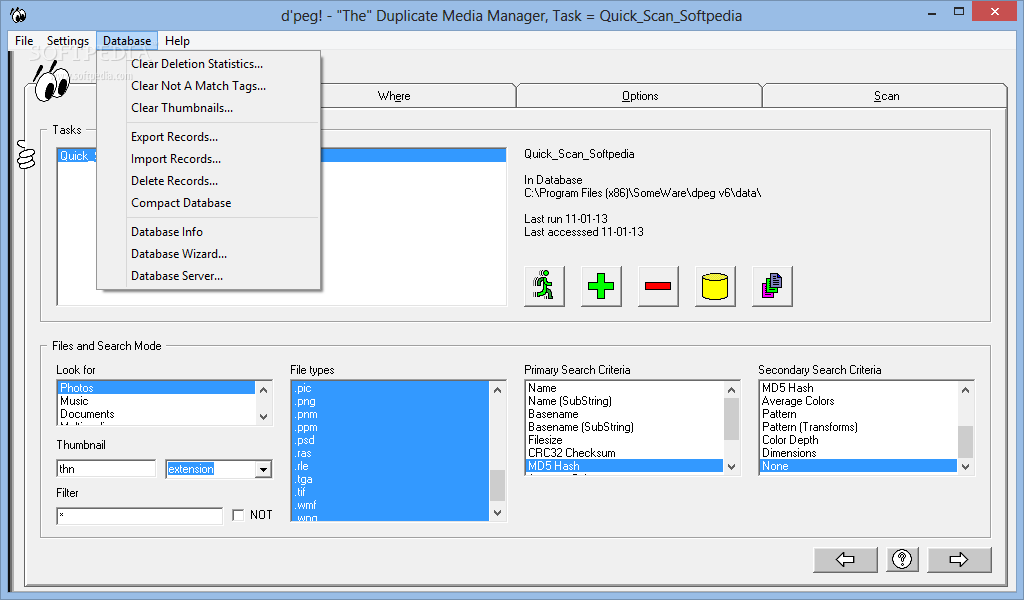The image size is (1024, 600).
Task: Select Color Depth secondary criterion
Action: coord(858,440)
